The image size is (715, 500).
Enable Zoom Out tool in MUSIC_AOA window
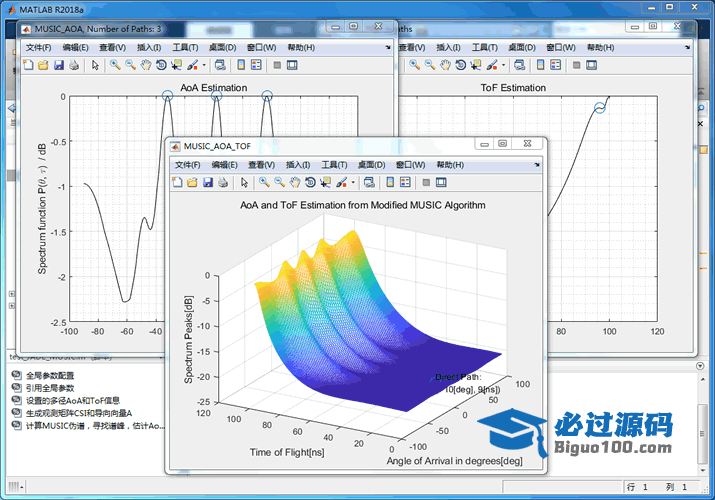[130, 65]
